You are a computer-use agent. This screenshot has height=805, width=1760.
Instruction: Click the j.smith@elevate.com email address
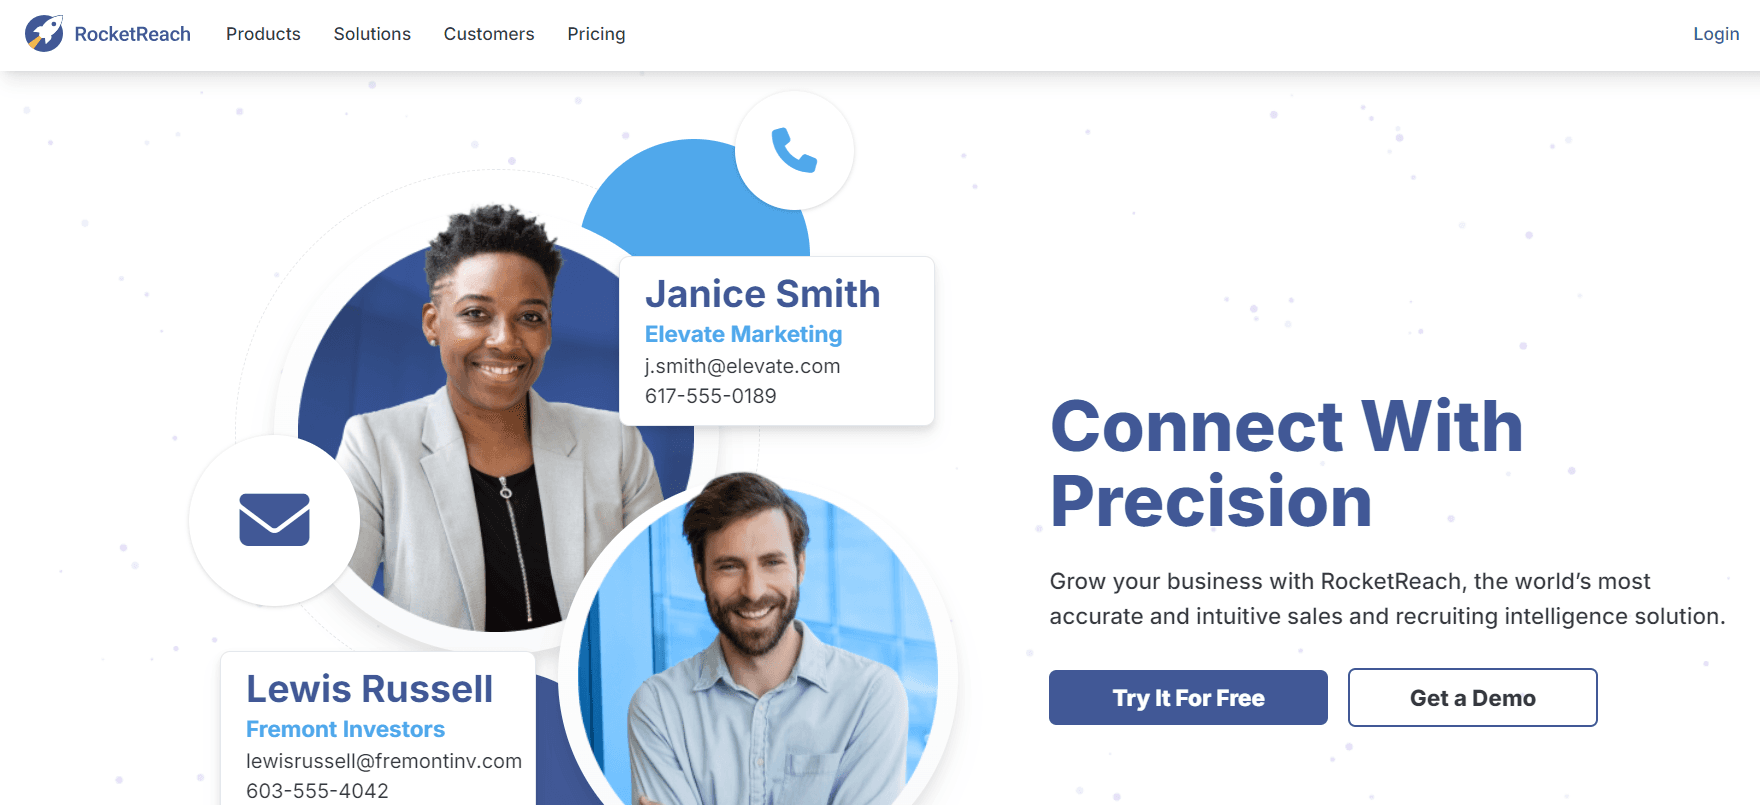743,366
